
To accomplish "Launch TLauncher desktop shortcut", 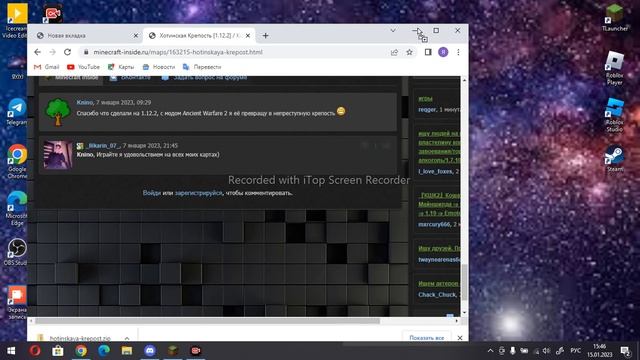I will (614, 17).
